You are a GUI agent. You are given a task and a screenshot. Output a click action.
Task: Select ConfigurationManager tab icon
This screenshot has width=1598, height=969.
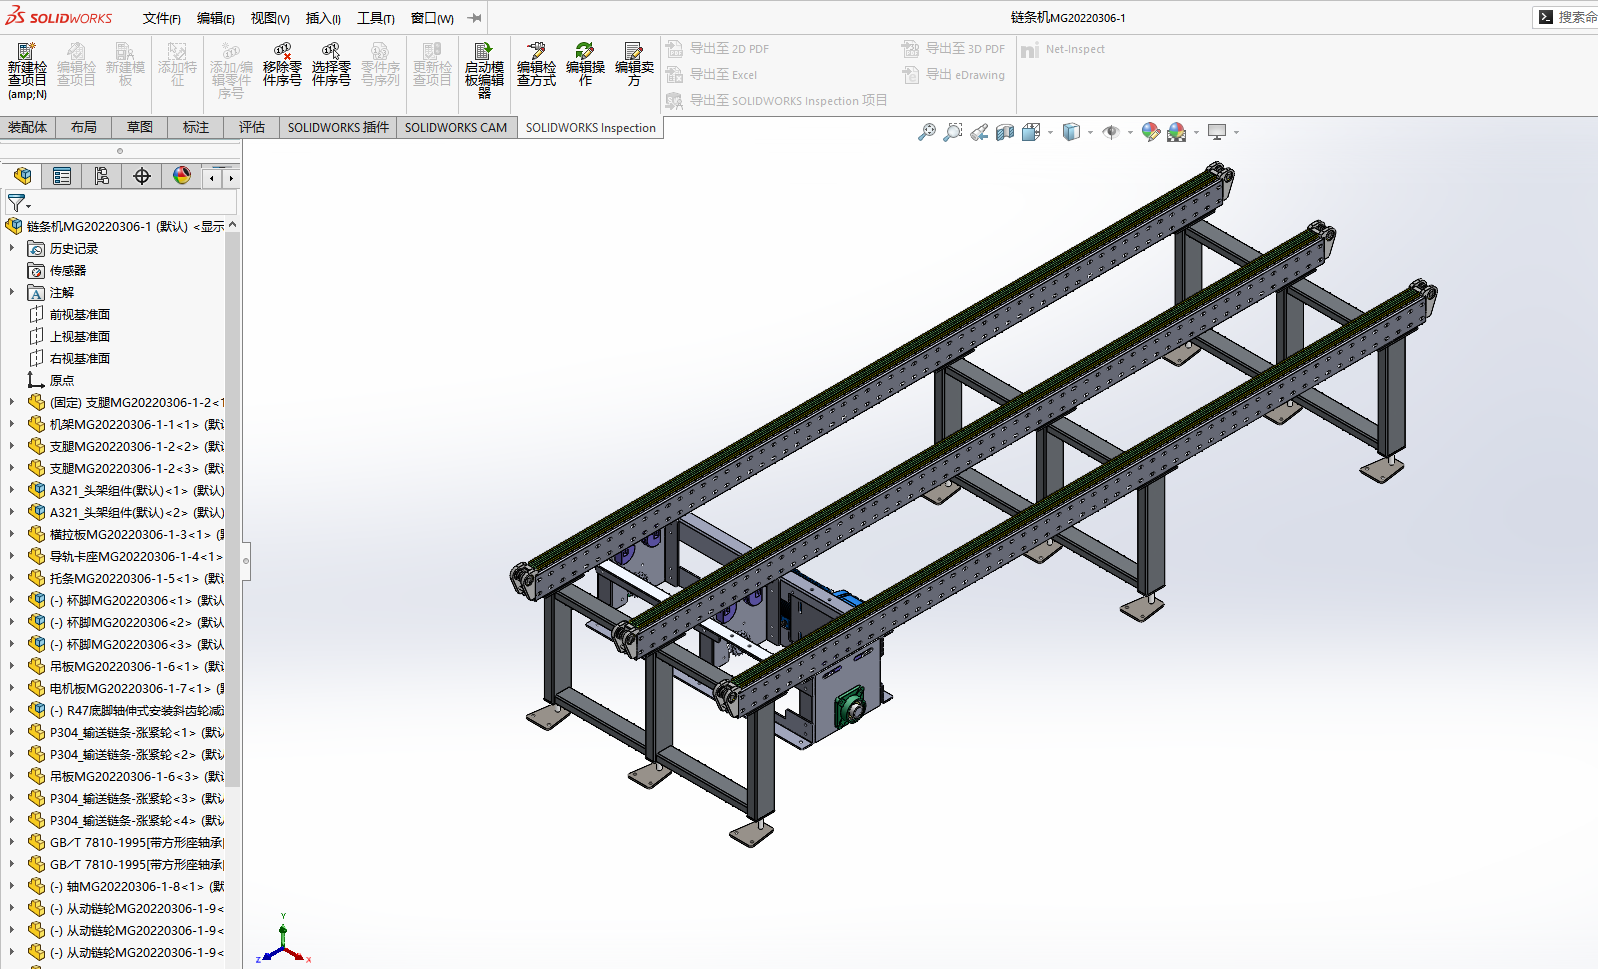tap(102, 177)
